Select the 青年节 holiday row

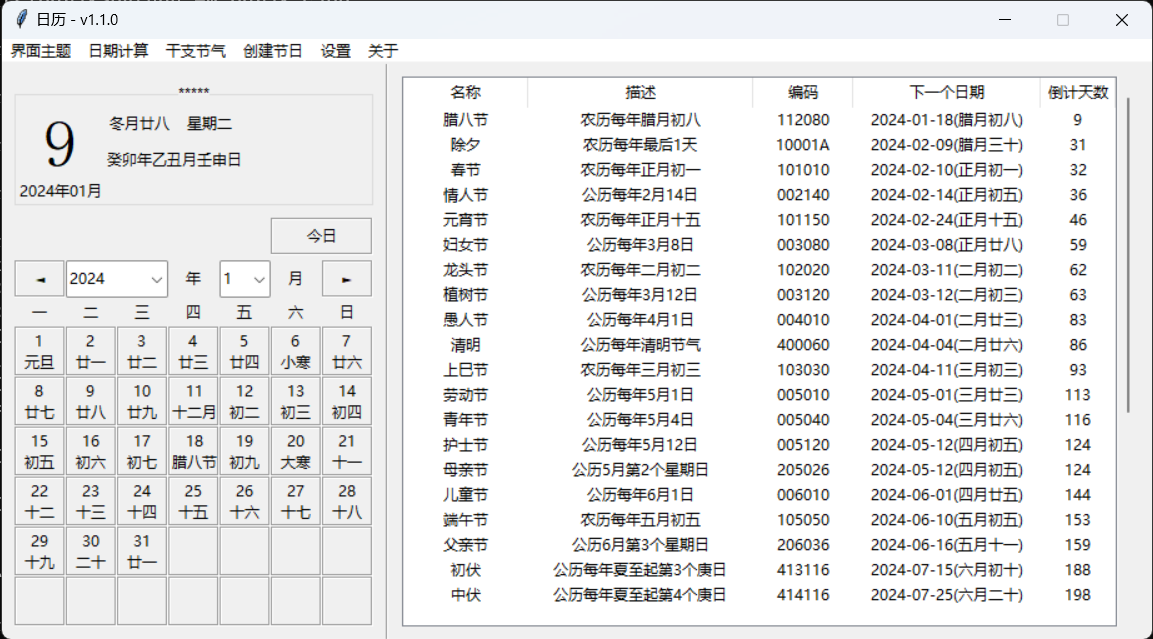760,420
